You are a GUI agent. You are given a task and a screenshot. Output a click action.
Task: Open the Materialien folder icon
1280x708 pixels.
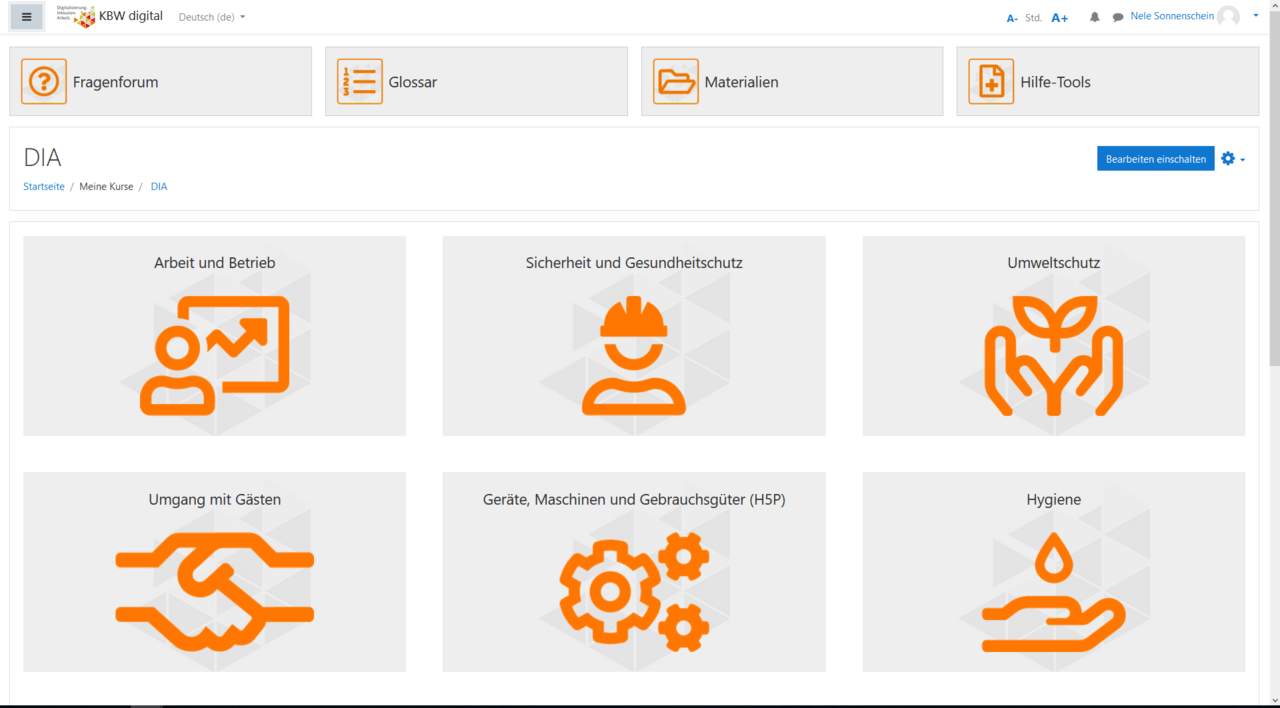click(x=675, y=82)
